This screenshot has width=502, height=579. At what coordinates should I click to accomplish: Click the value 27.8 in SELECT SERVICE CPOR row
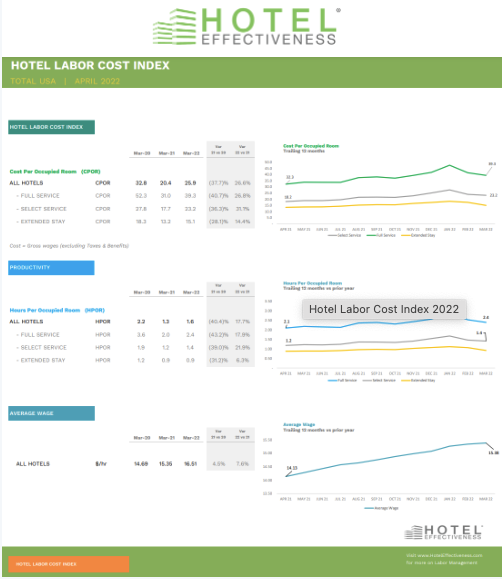click(x=141, y=209)
